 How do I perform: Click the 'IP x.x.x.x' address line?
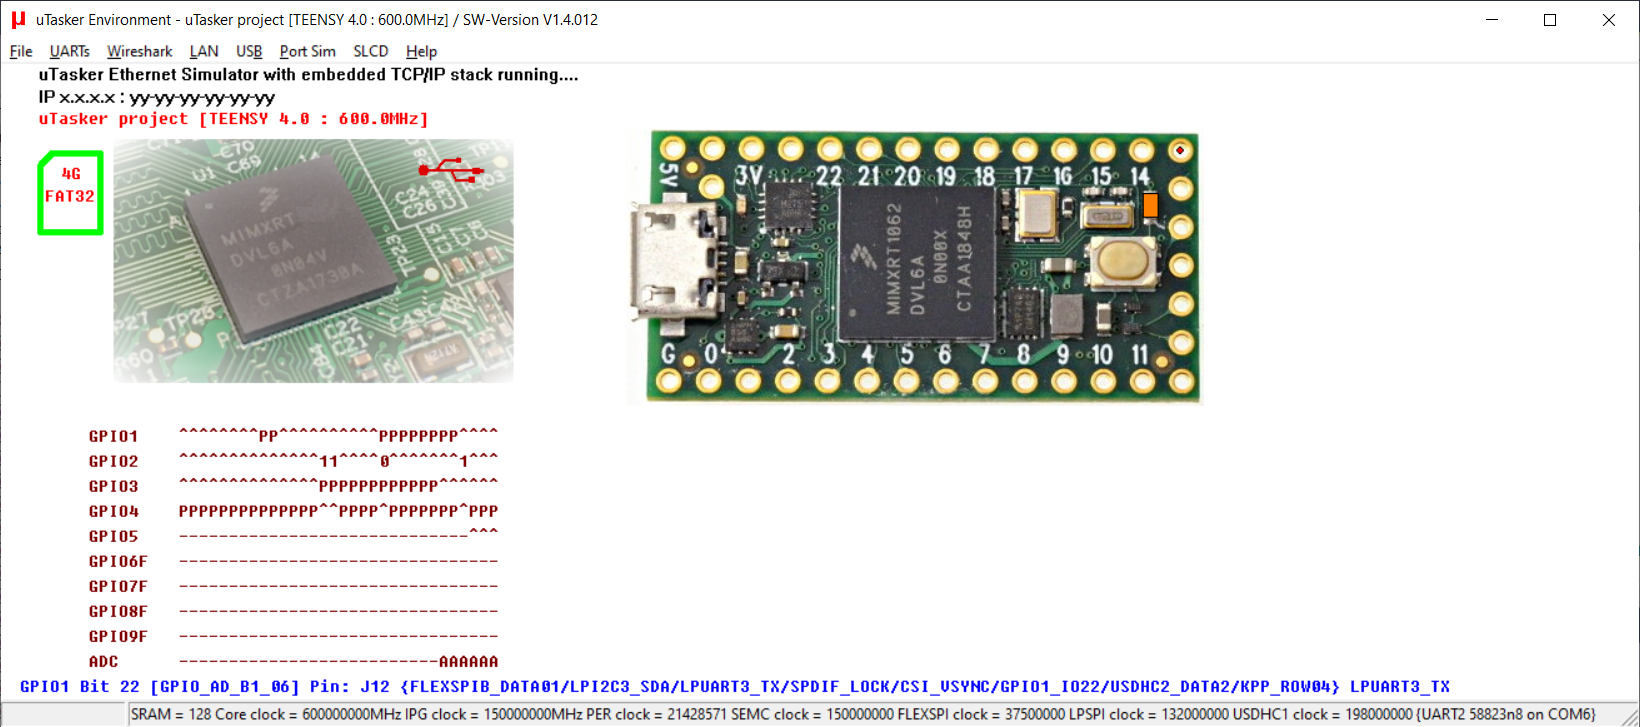point(156,97)
